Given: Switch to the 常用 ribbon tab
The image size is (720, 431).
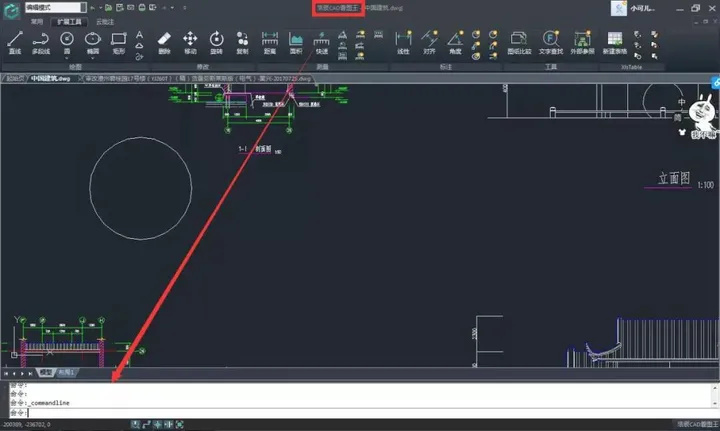Looking at the screenshot, I should click(37, 22).
